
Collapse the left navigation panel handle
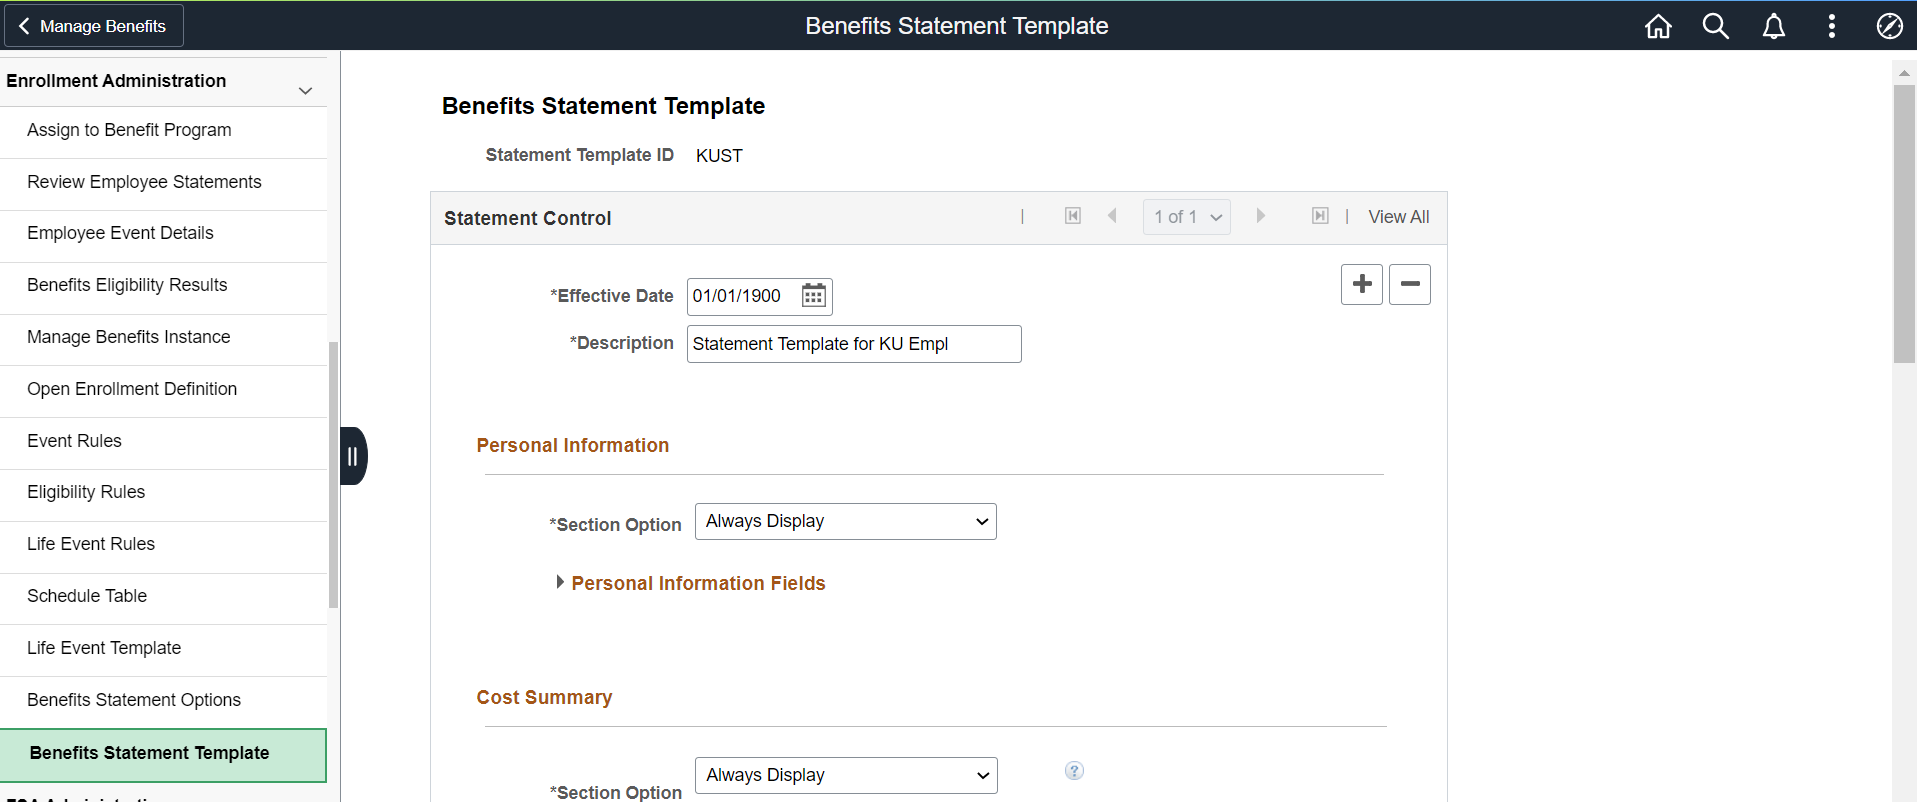[x=353, y=456]
